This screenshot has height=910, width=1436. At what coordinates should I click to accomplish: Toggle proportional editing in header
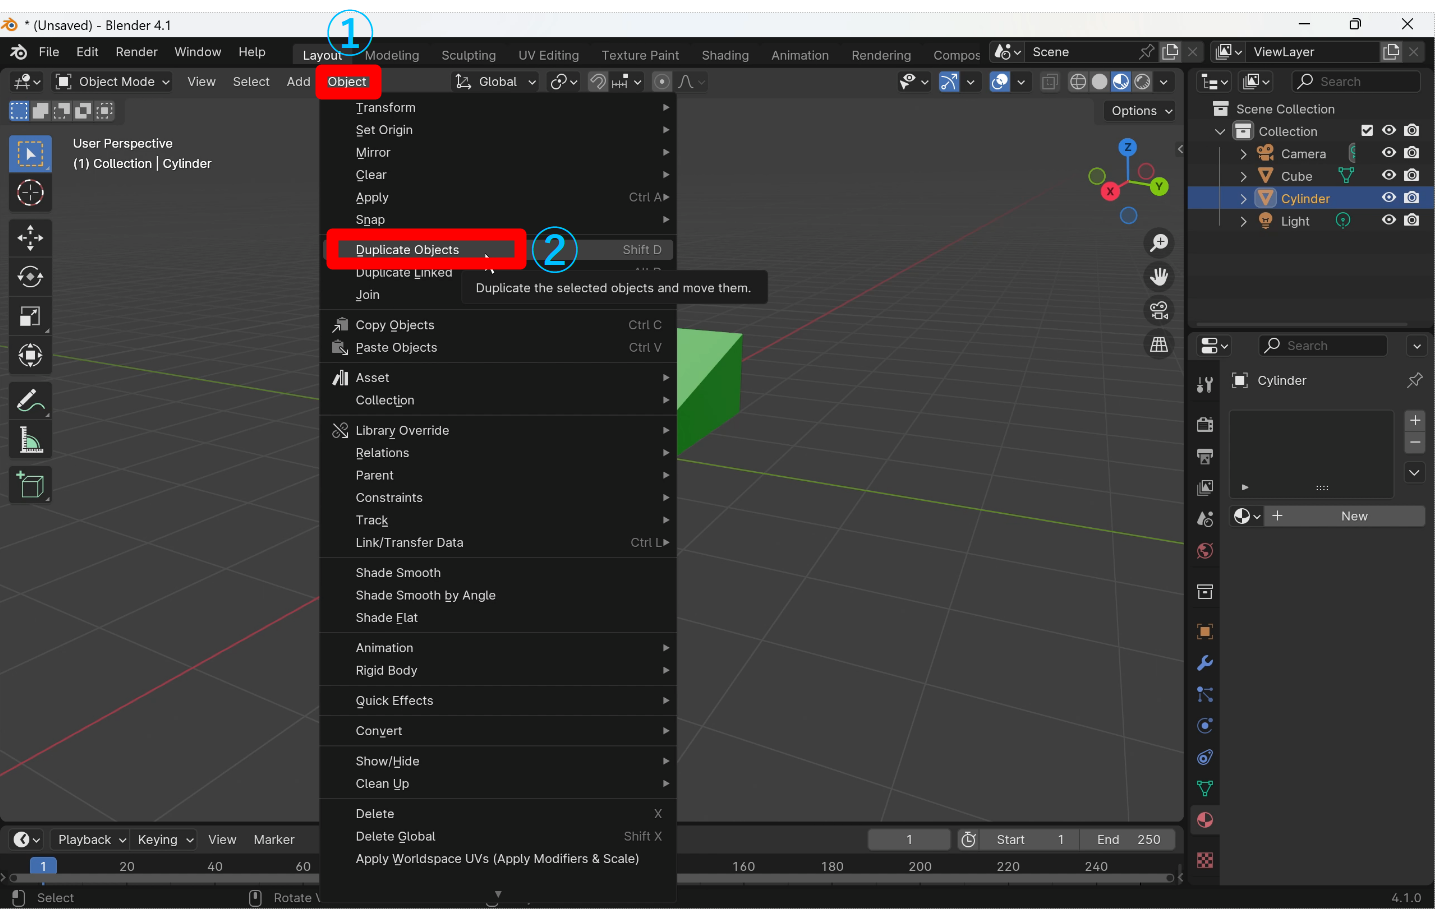point(662,82)
